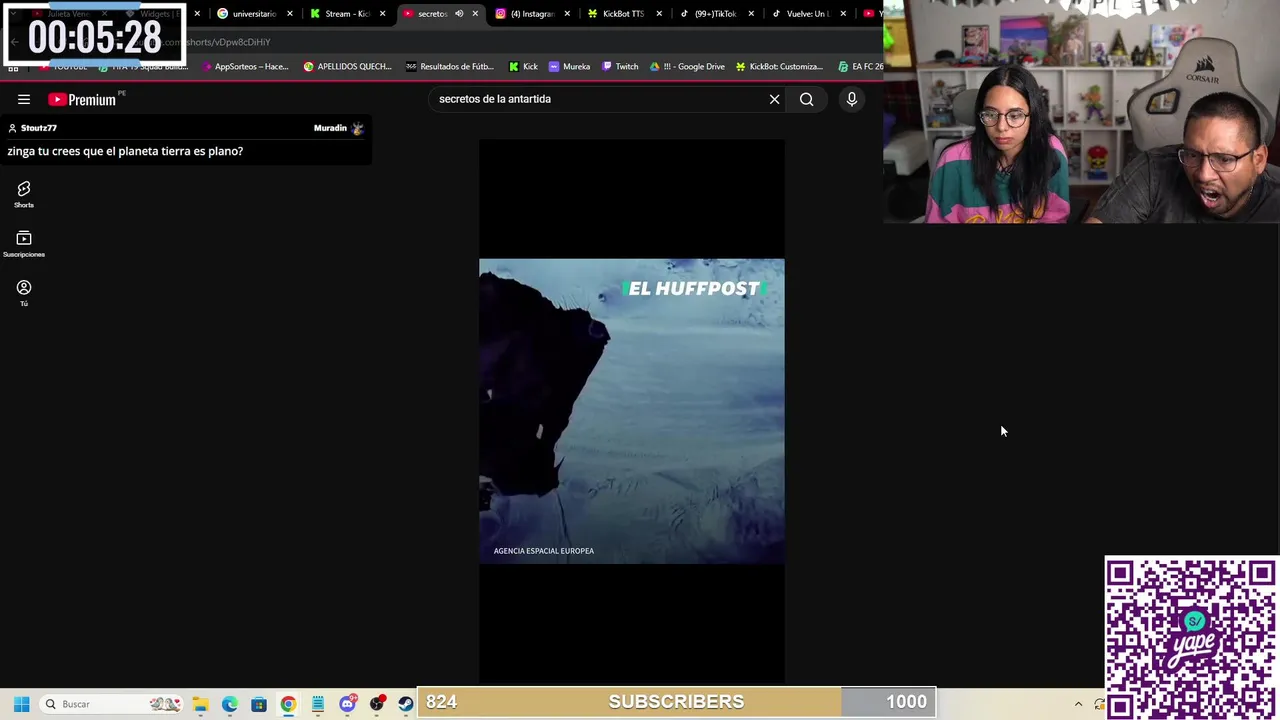Open OBS Studio from the taskbar
1280x720 pixels.
tap(377, 704)
